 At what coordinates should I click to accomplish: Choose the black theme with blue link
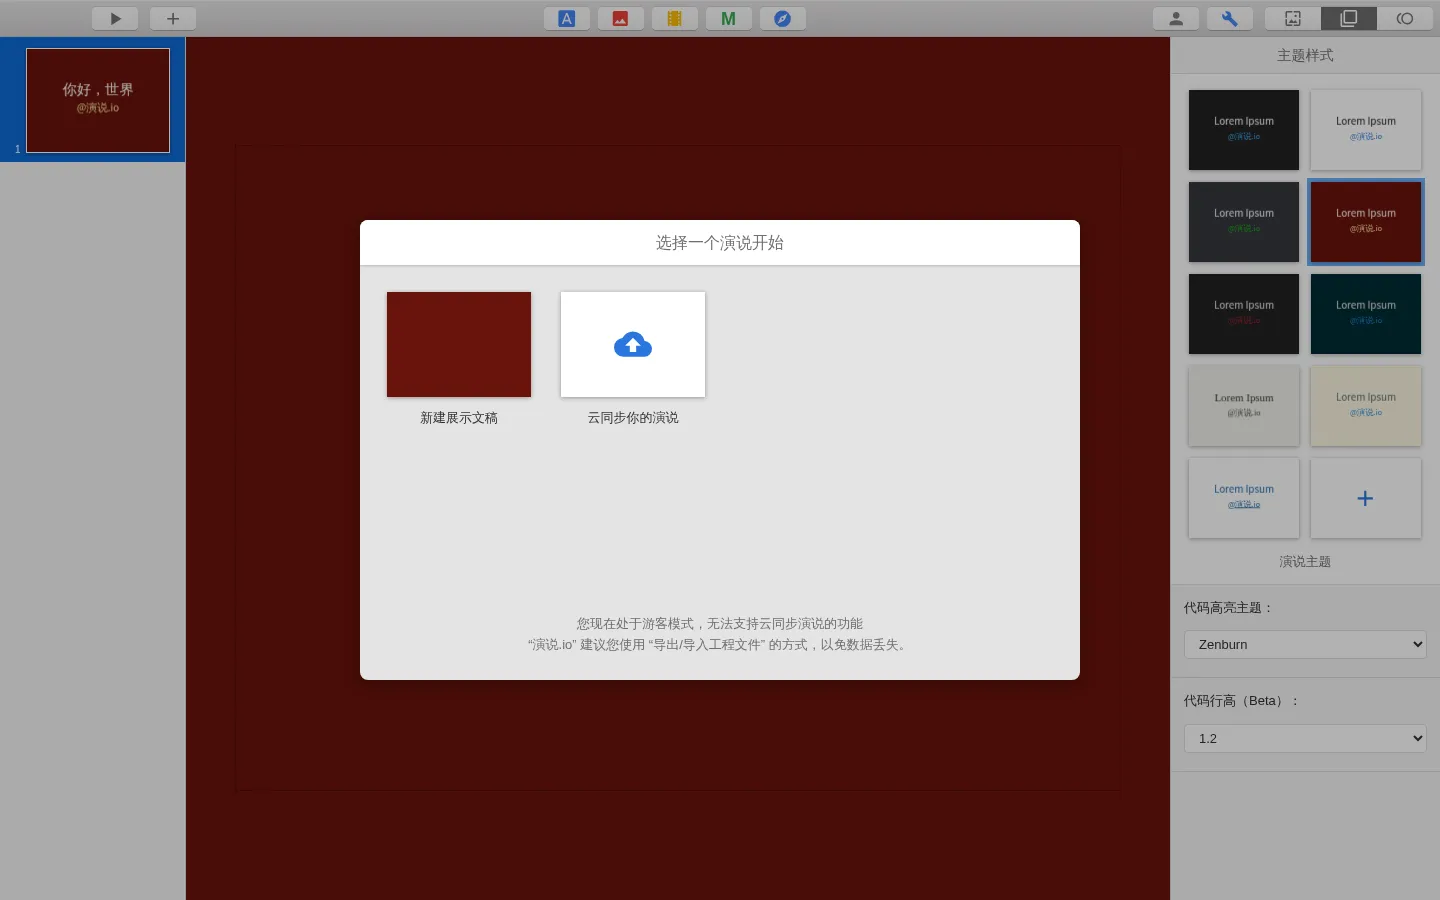pyautogui.click(x=1244, y=130)
